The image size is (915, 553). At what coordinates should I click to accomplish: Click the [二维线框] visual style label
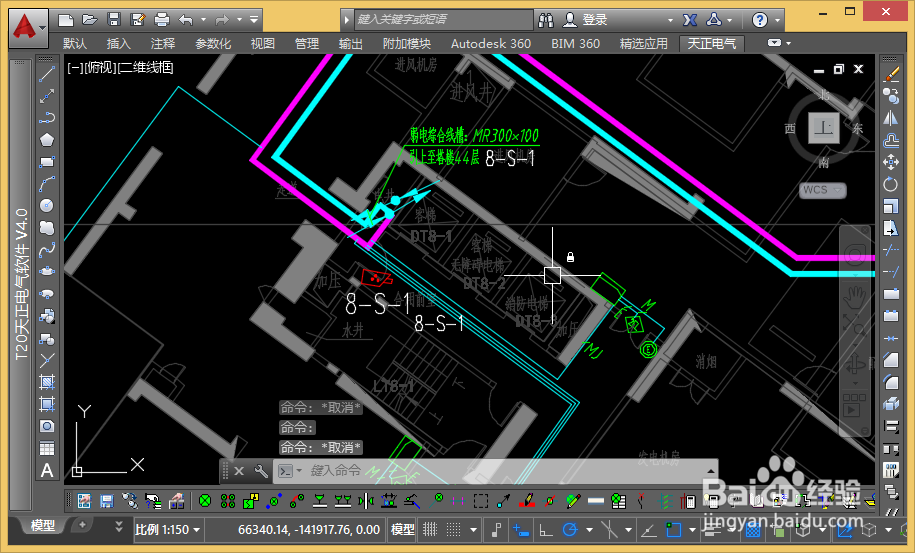point(146,68)
